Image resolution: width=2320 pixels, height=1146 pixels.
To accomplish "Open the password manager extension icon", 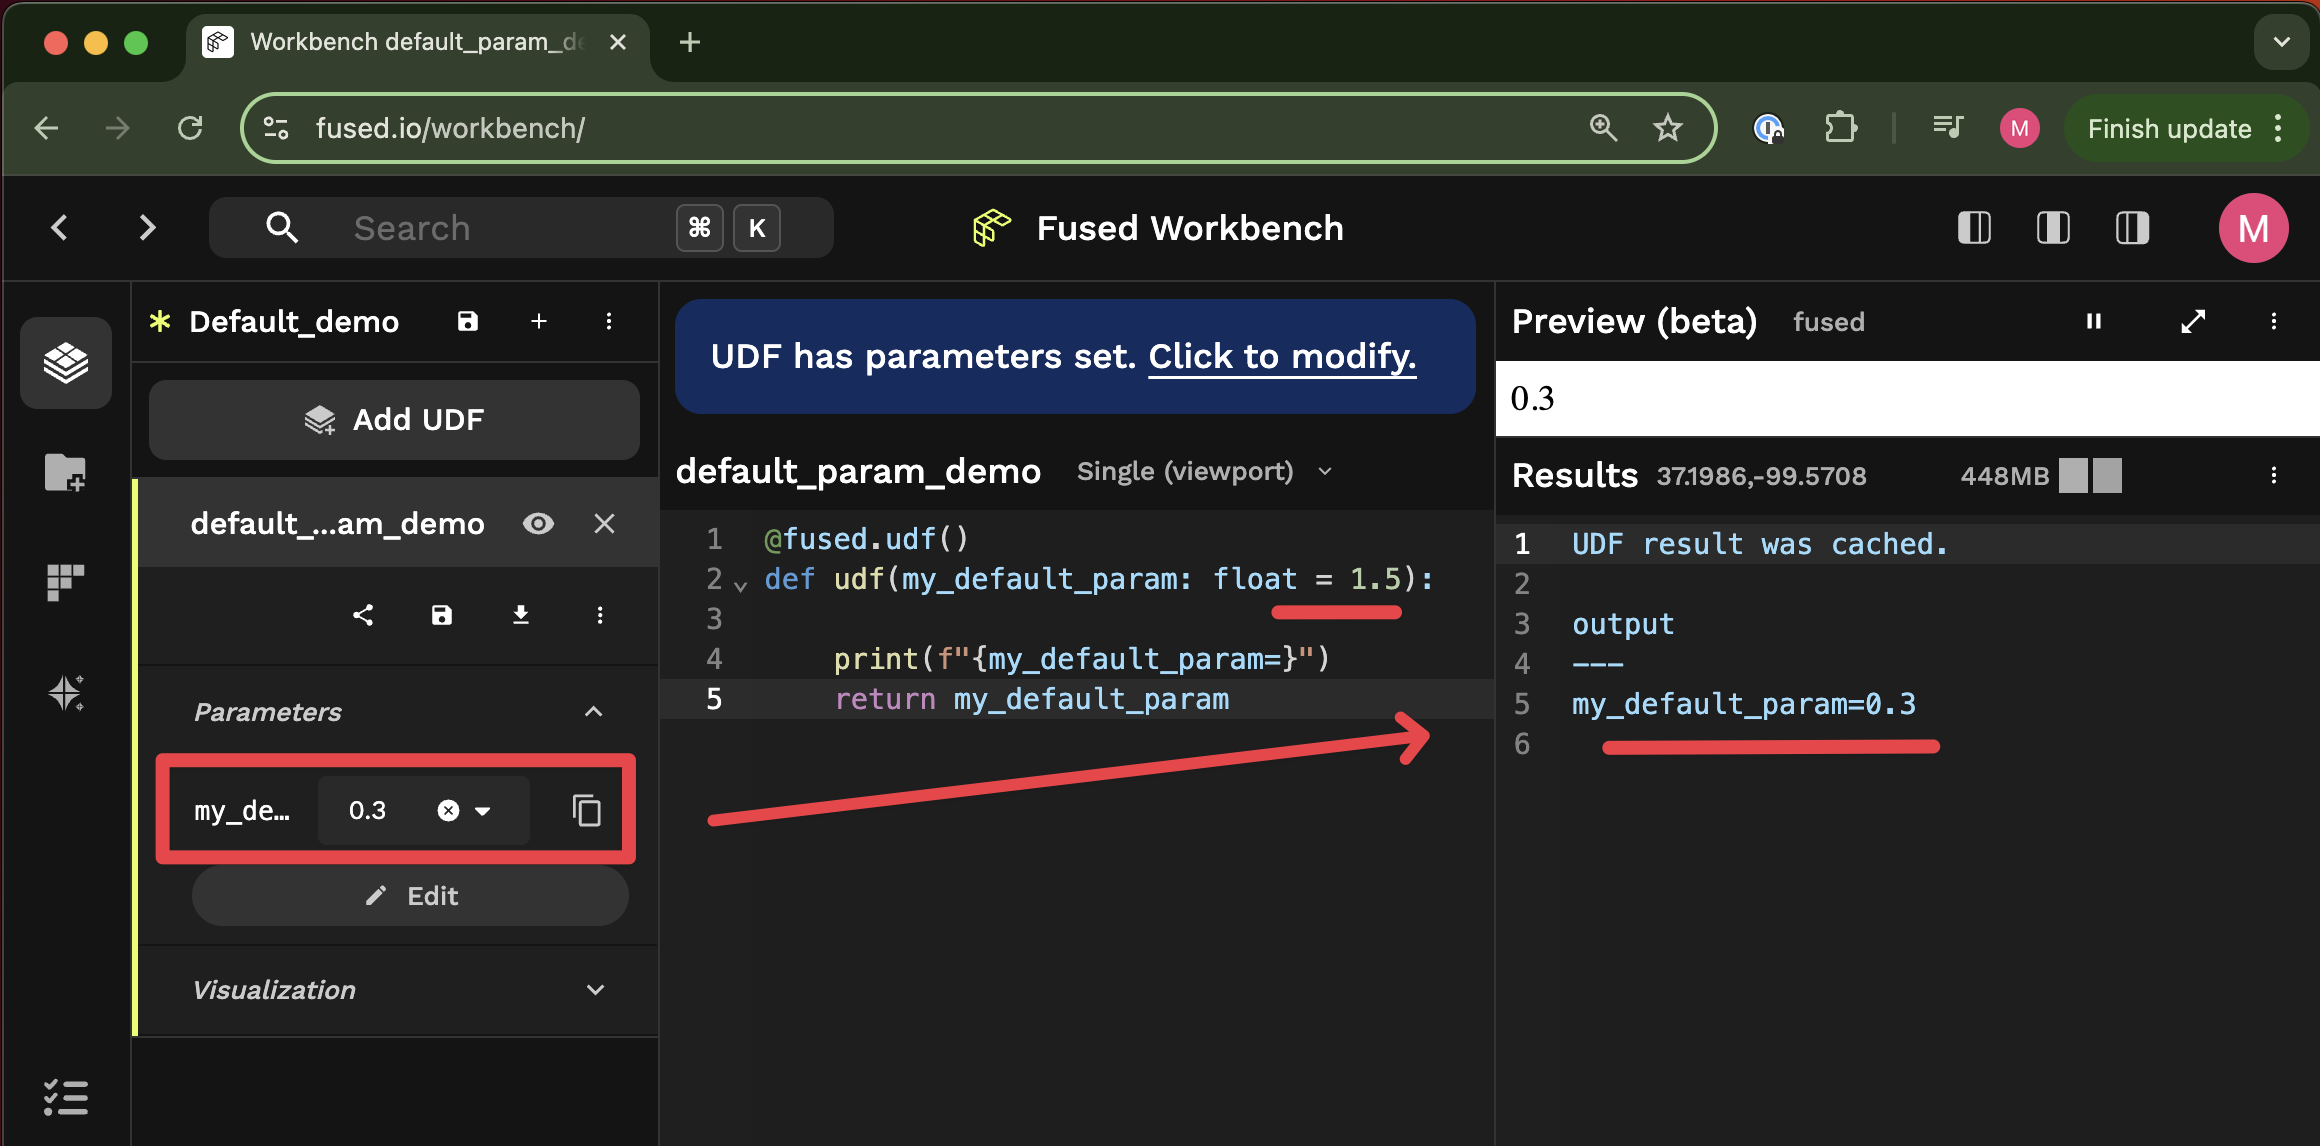I will [1769, 128].
